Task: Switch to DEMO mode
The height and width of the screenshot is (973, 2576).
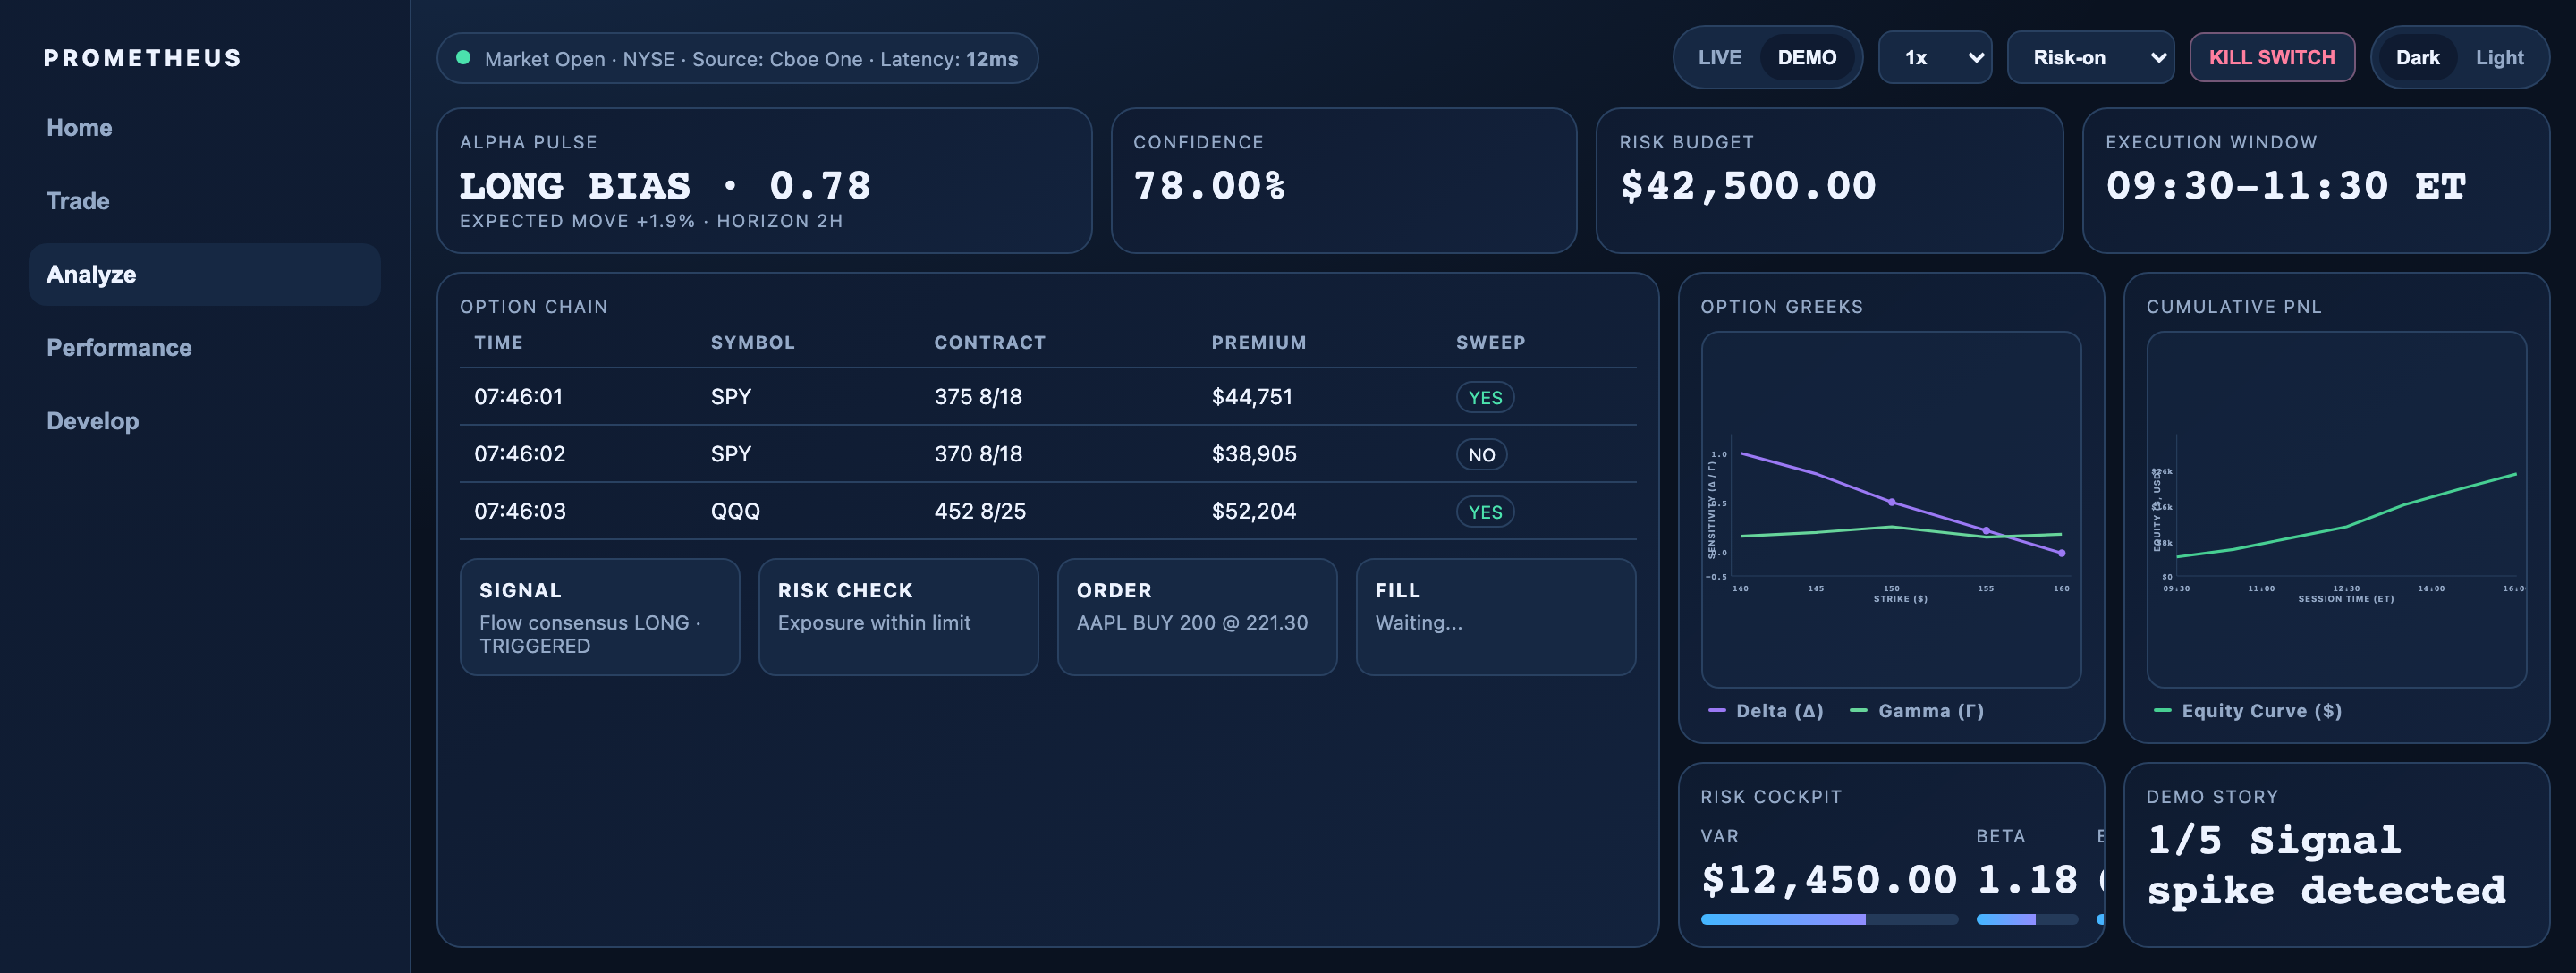Action: 1806,58
